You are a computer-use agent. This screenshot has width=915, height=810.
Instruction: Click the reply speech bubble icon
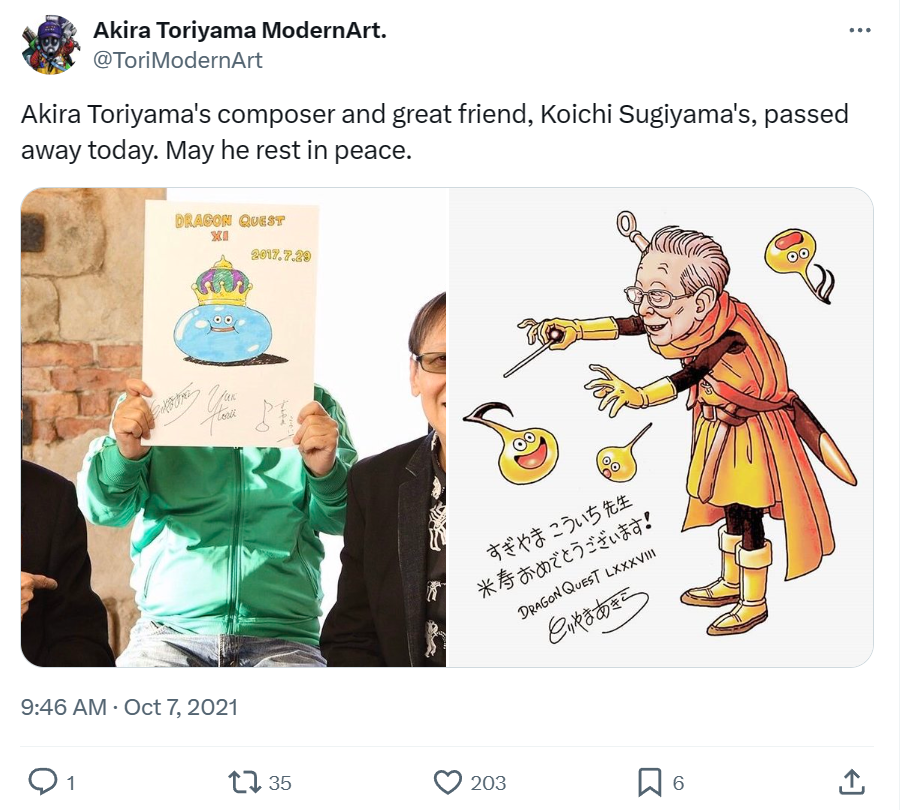pyautogui.click(x=43, y=782)
